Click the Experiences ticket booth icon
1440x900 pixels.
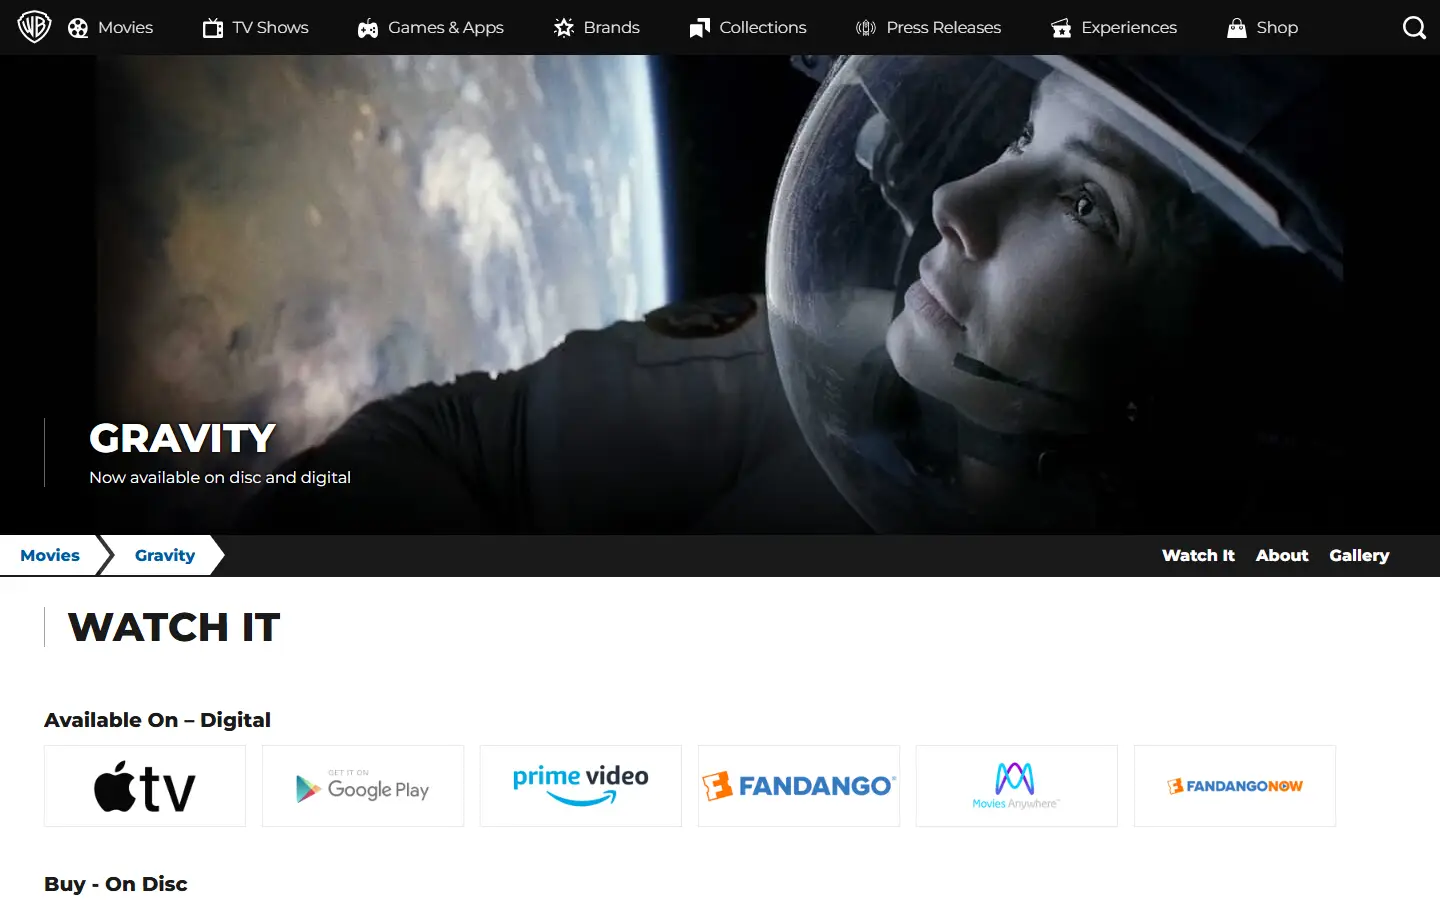click(1061, 28)
